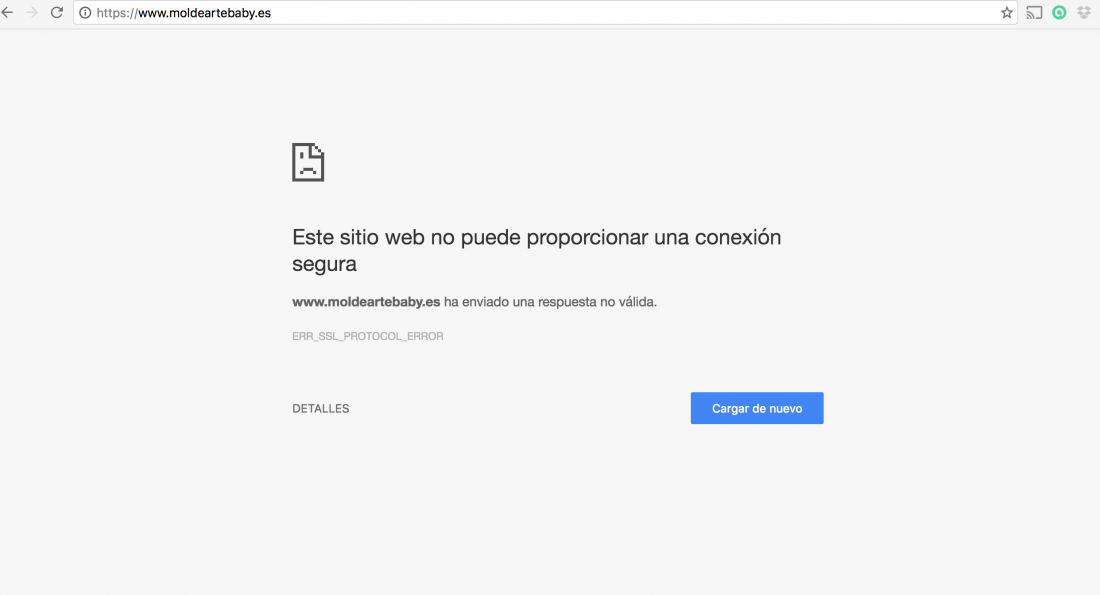
Task: Reload the page using the refresh icon
Action: [57, 13]
